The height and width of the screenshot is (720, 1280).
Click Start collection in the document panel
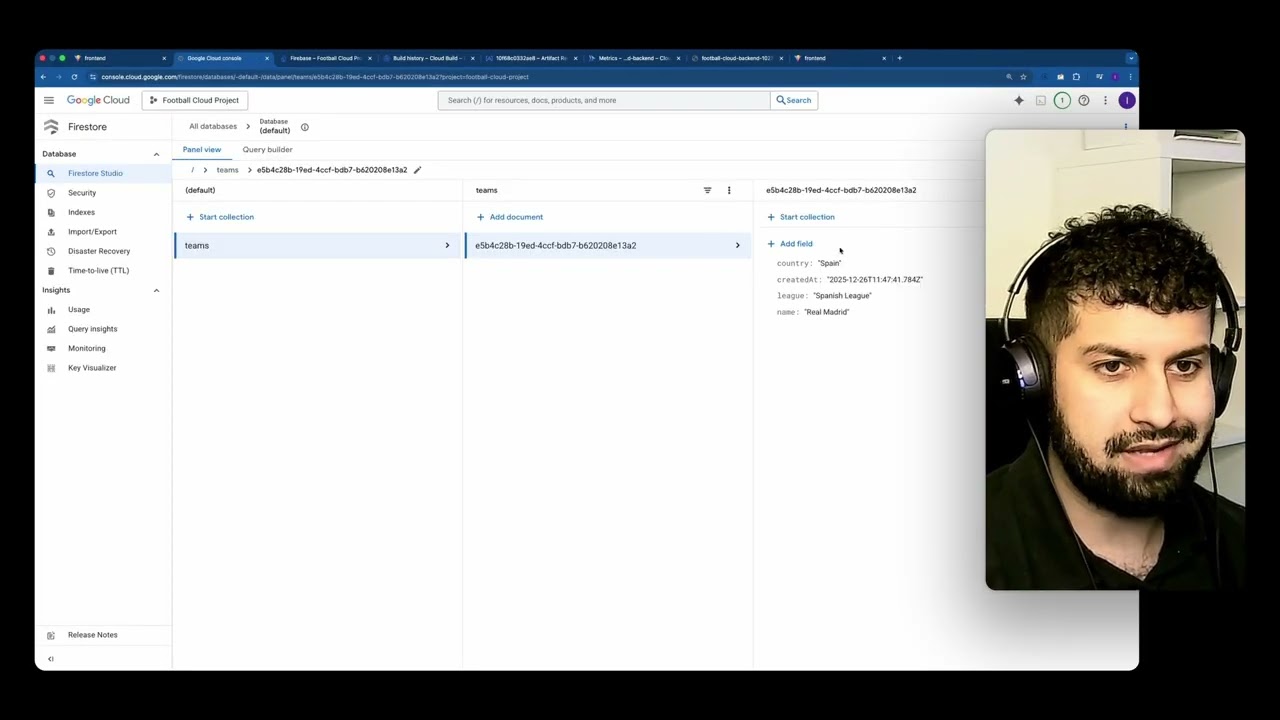coord(801,217)
